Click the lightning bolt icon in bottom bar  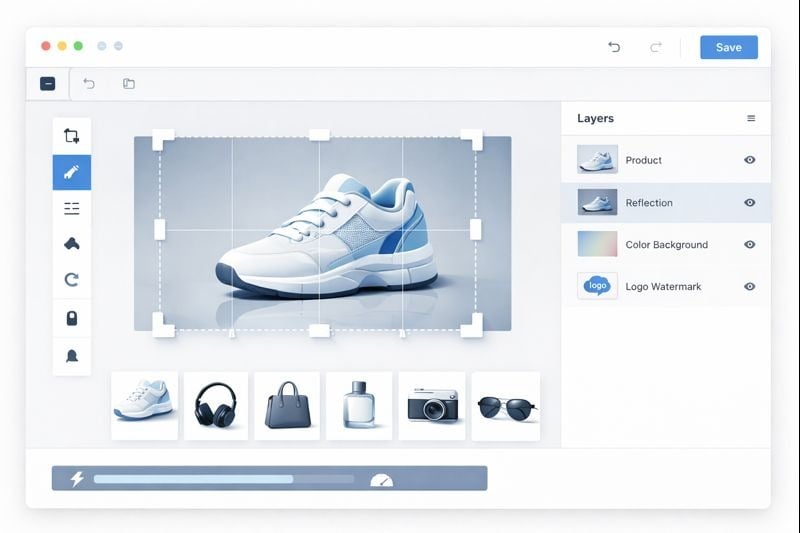[x=77, y=478]
